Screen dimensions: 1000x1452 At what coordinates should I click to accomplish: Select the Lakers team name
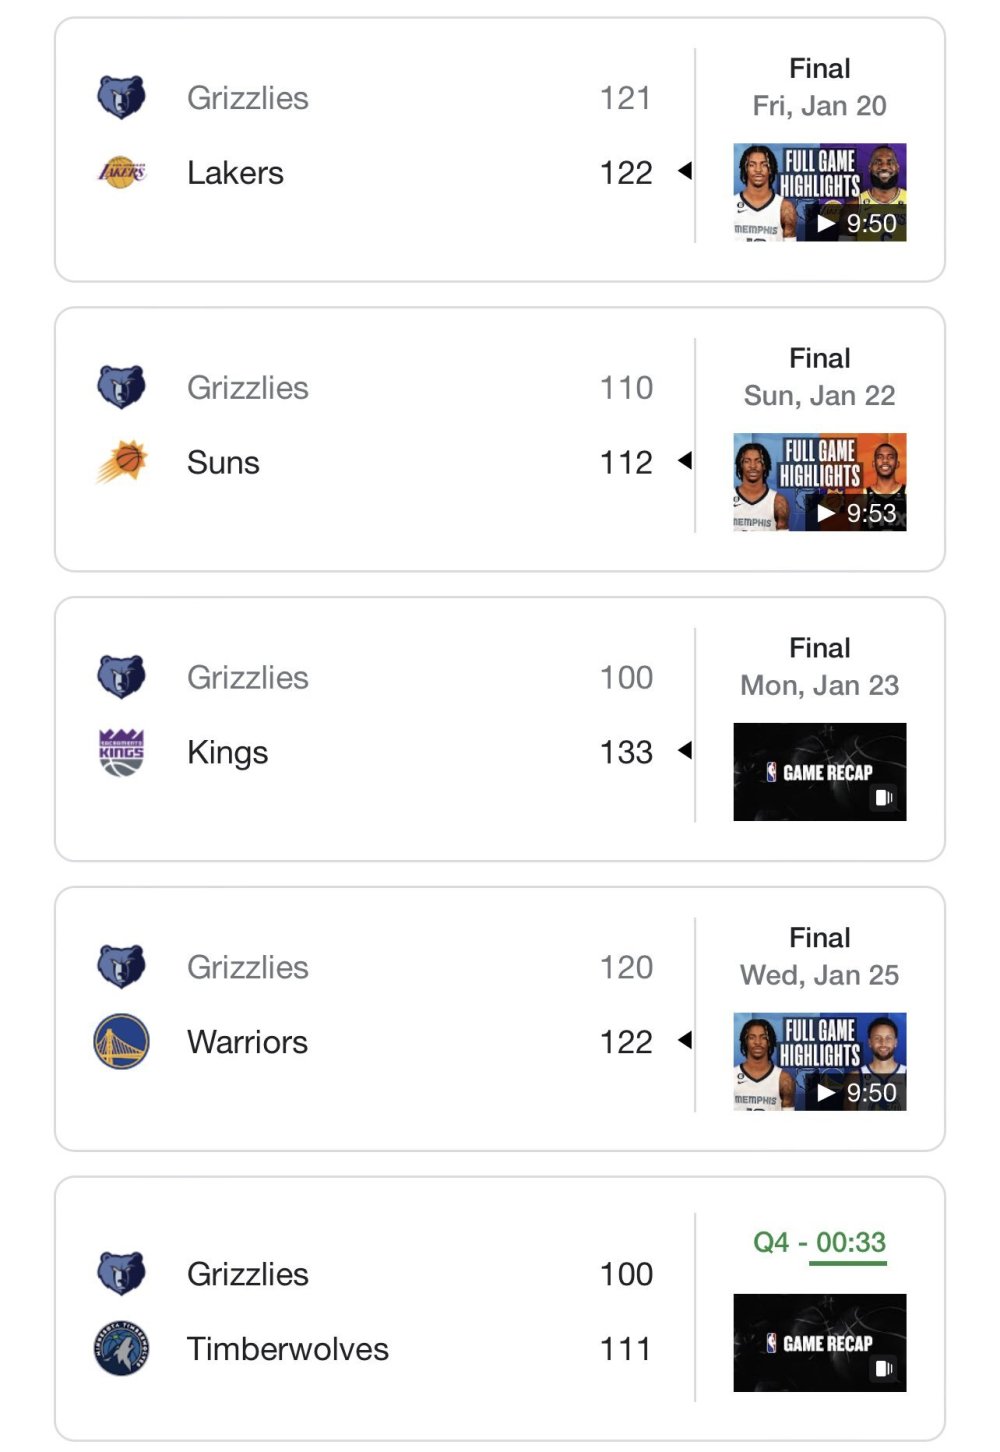click(235, 173)
